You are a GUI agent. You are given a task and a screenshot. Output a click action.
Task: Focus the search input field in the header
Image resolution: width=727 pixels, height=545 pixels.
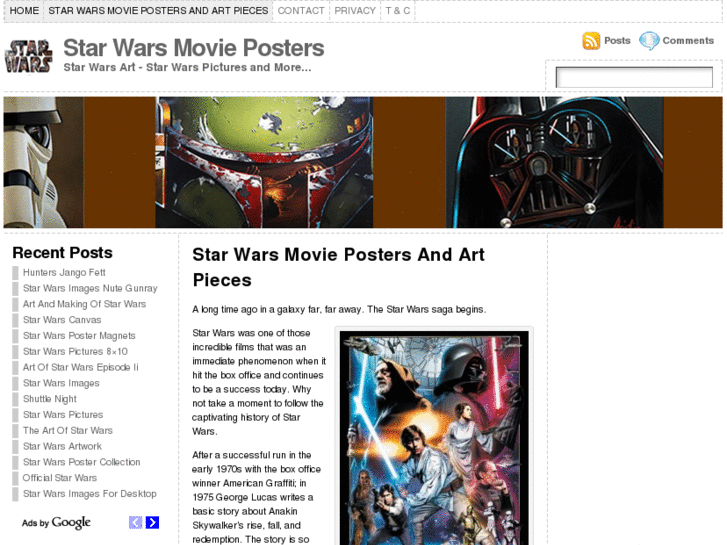coord(634,77)
